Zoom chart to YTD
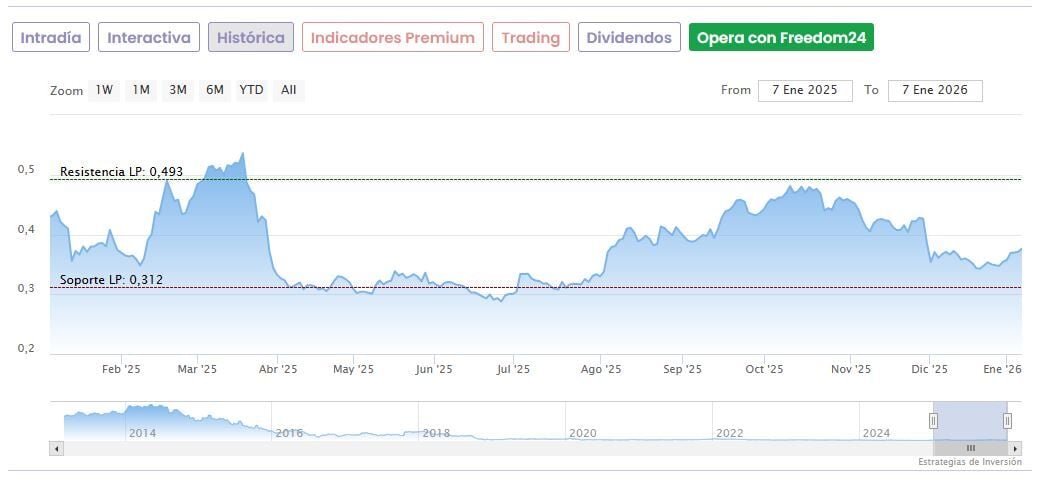The height and width of the screenshot is (480, 1039). tap(251, 90)
